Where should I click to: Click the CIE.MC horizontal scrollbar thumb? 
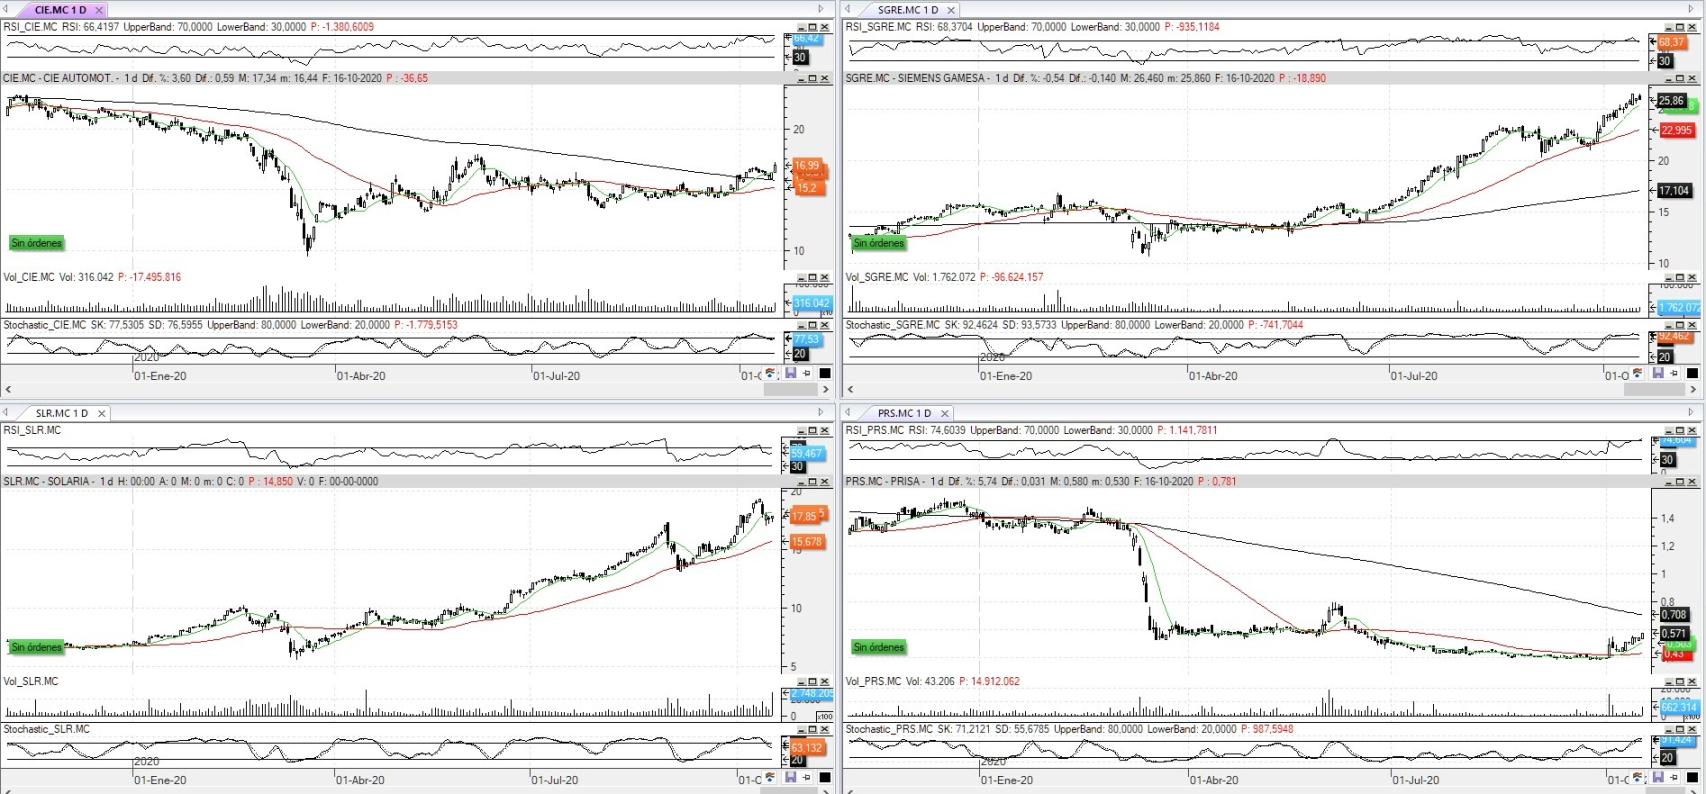click(791, 389)
